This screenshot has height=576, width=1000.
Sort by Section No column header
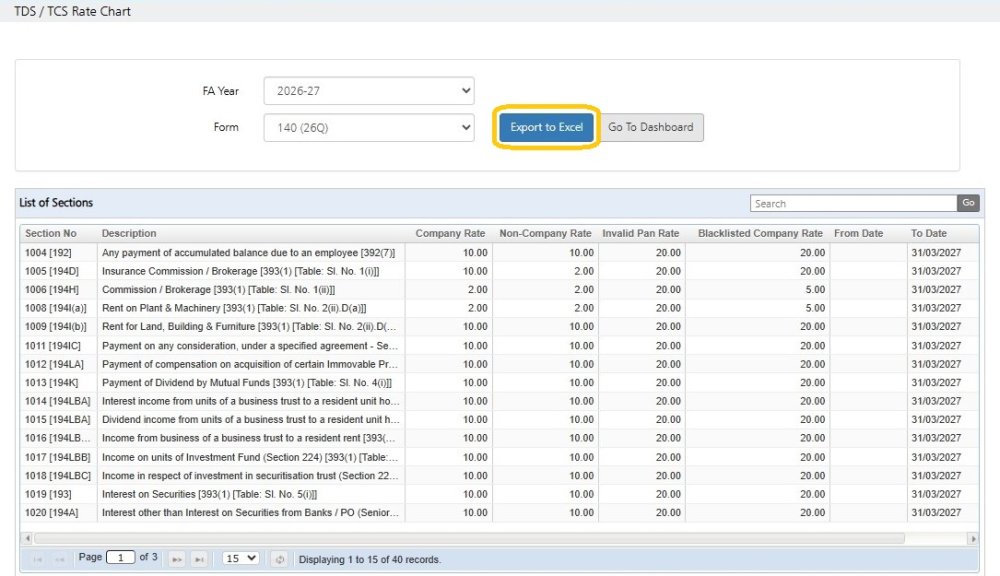pos(50,233)
